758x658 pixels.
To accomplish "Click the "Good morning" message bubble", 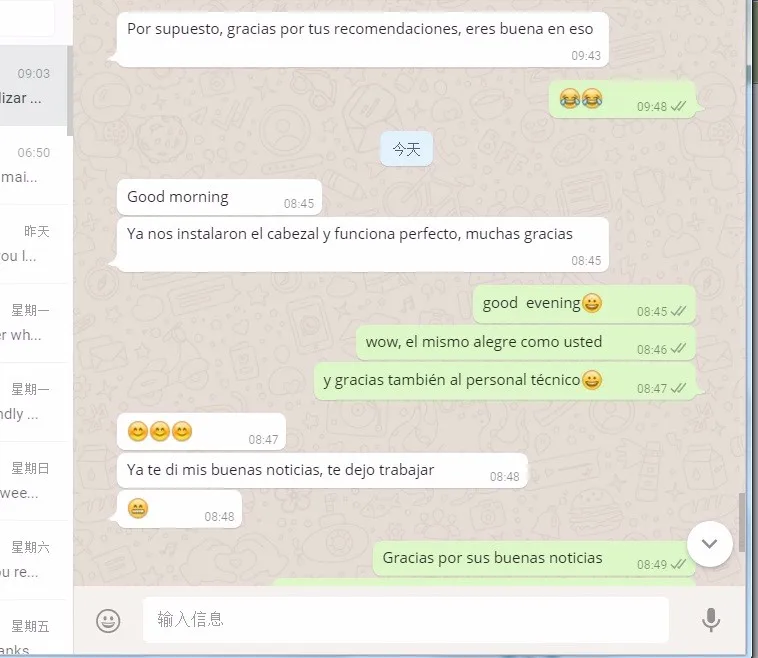I will point(219,197).
